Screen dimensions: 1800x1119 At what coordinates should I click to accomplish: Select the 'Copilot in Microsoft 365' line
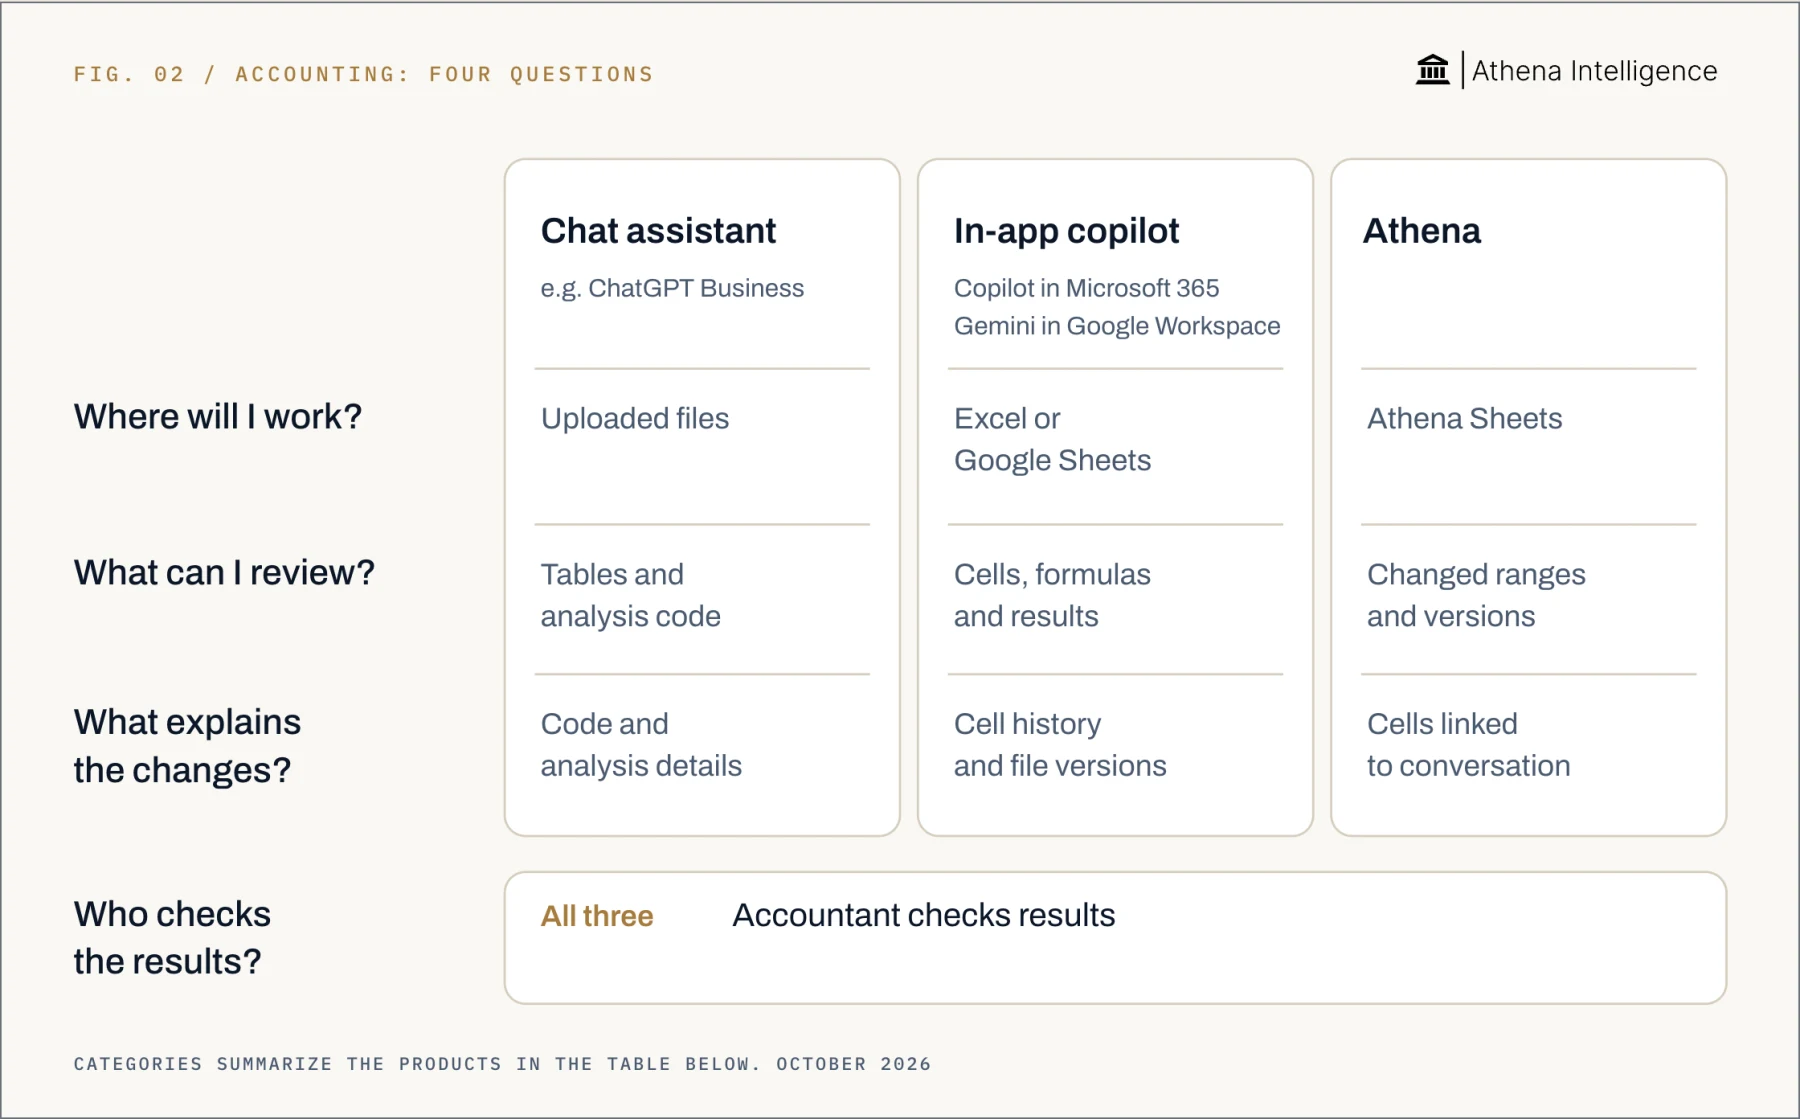[x=1086, y=288]
